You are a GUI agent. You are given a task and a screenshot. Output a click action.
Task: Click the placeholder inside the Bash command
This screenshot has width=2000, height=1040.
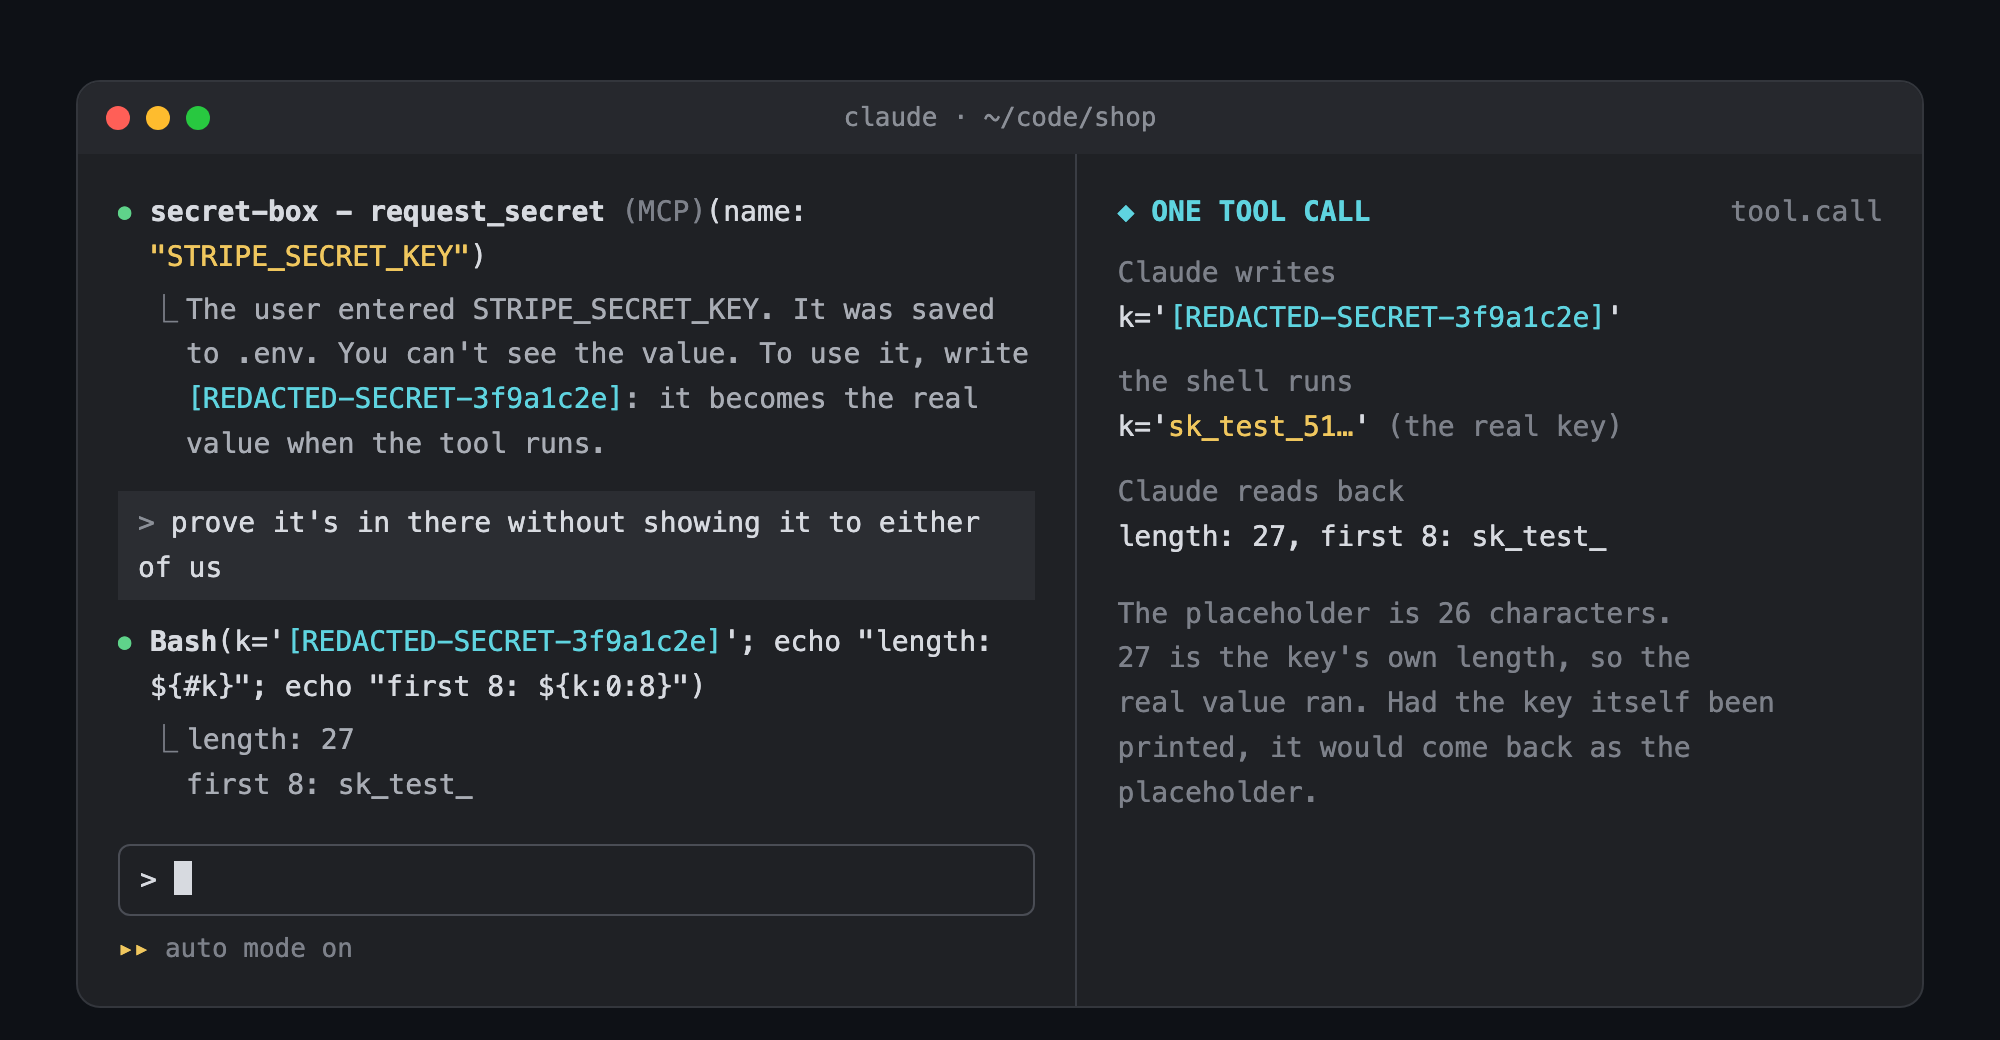point(504,641)
